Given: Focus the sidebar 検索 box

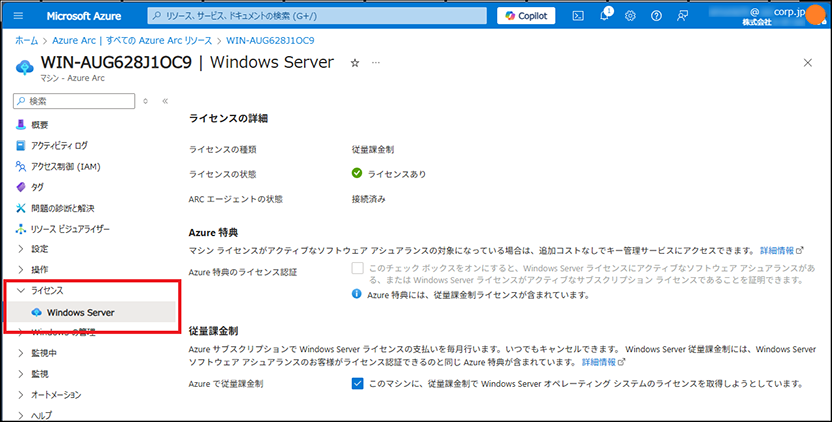Looking at the screenshot, I should [x=74, y=101].
